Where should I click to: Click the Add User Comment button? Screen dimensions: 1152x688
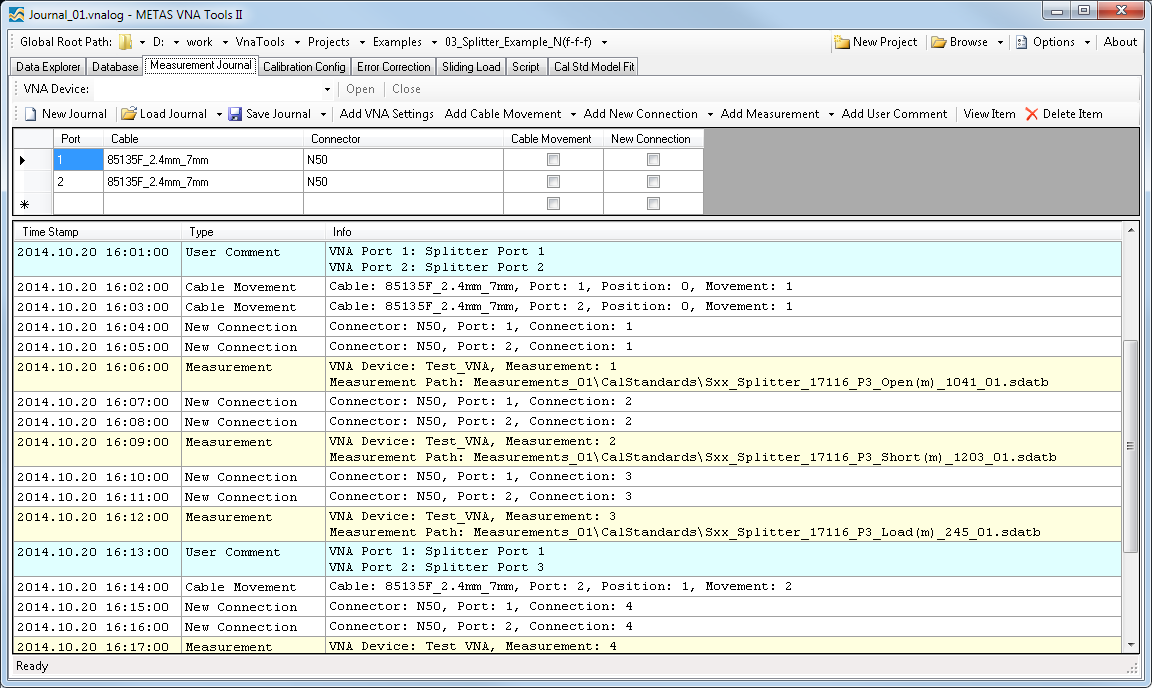[894, 114]
